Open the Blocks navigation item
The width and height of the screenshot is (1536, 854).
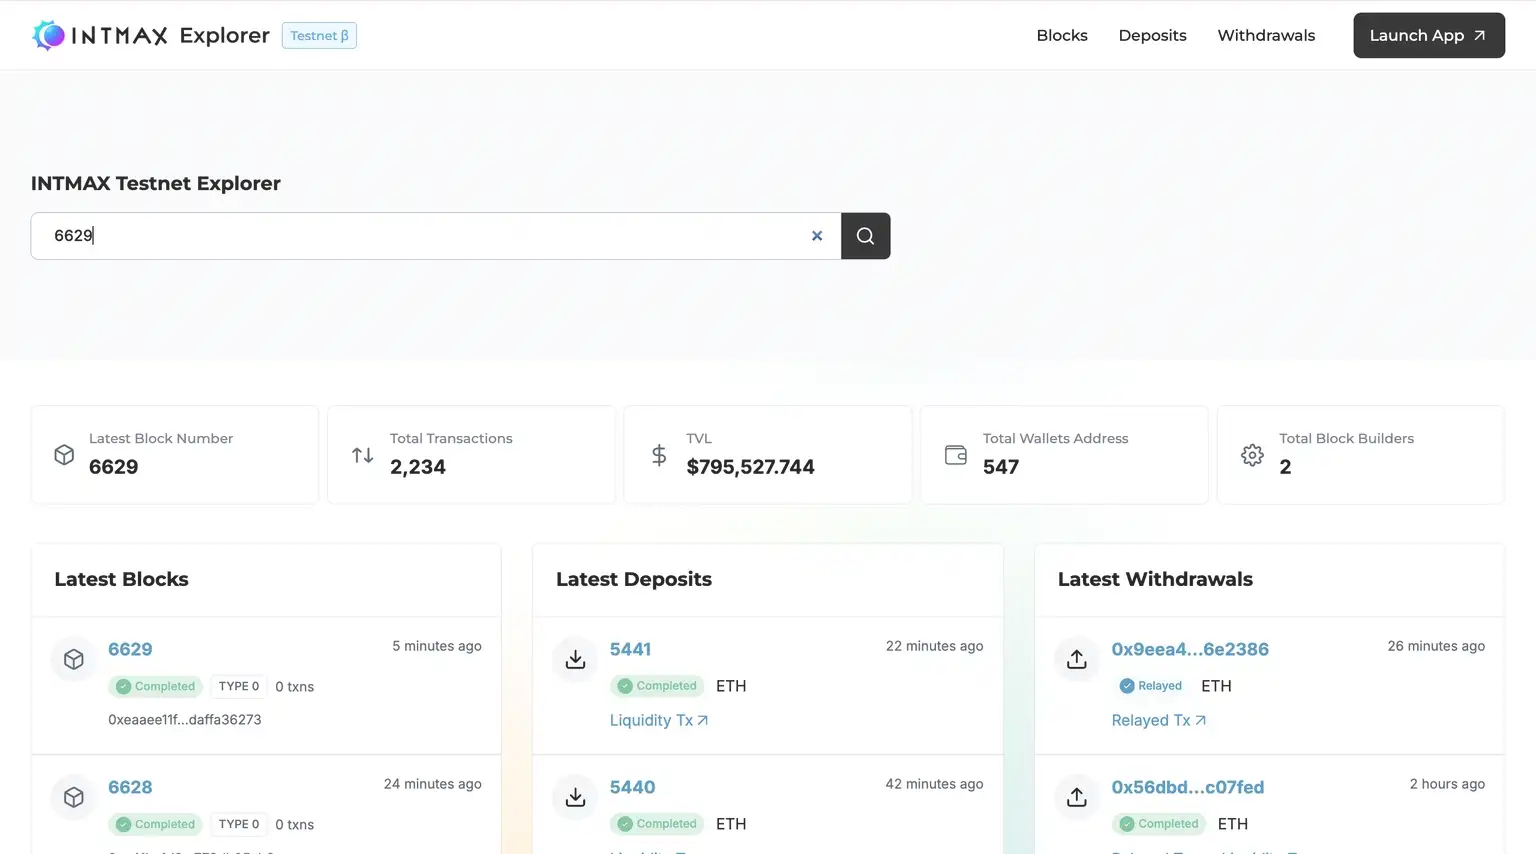coord(1061,35)
